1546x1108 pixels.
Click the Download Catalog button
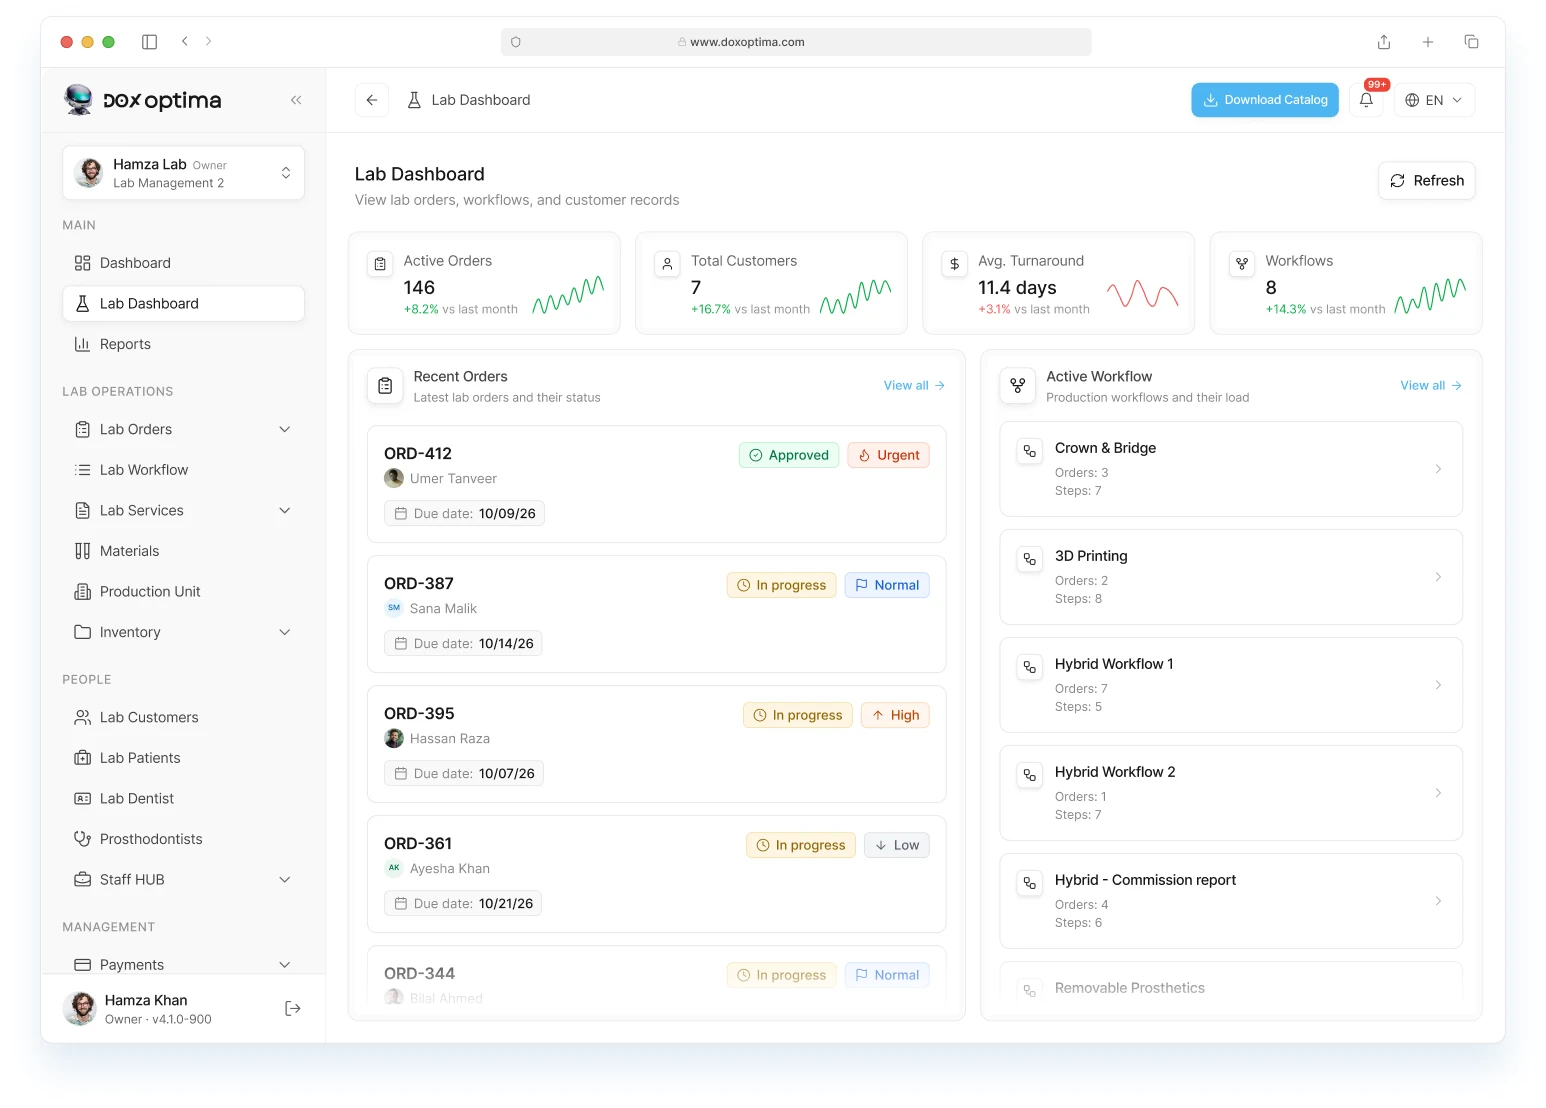tap(1265, 100)
